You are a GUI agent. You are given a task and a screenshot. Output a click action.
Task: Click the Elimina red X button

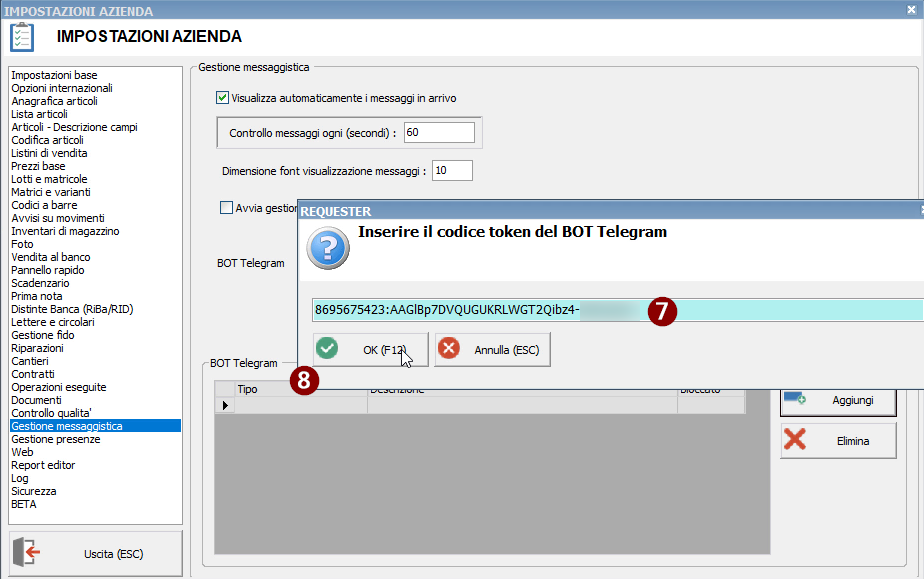click(x=838, y=440)
